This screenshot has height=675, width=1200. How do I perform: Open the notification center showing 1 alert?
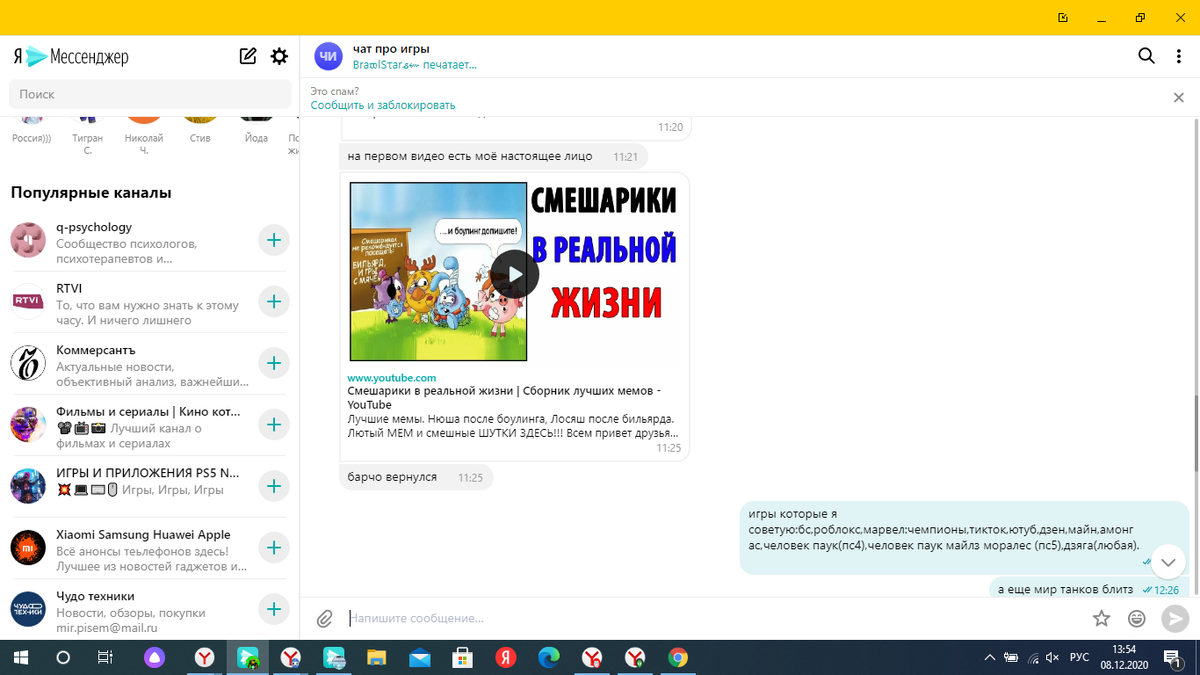(x=1174, y=658)
